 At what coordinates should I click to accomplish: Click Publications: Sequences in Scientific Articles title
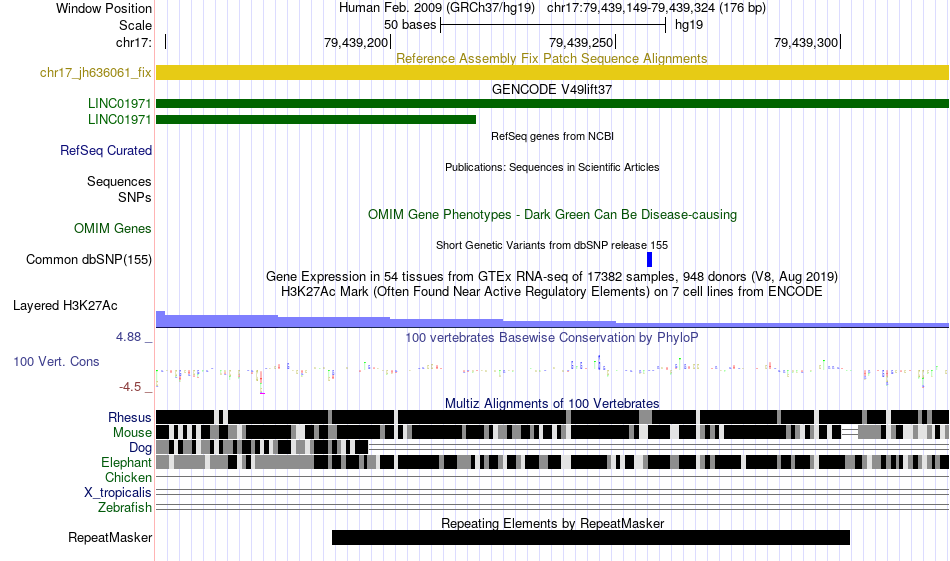click(x=552, y=167)
